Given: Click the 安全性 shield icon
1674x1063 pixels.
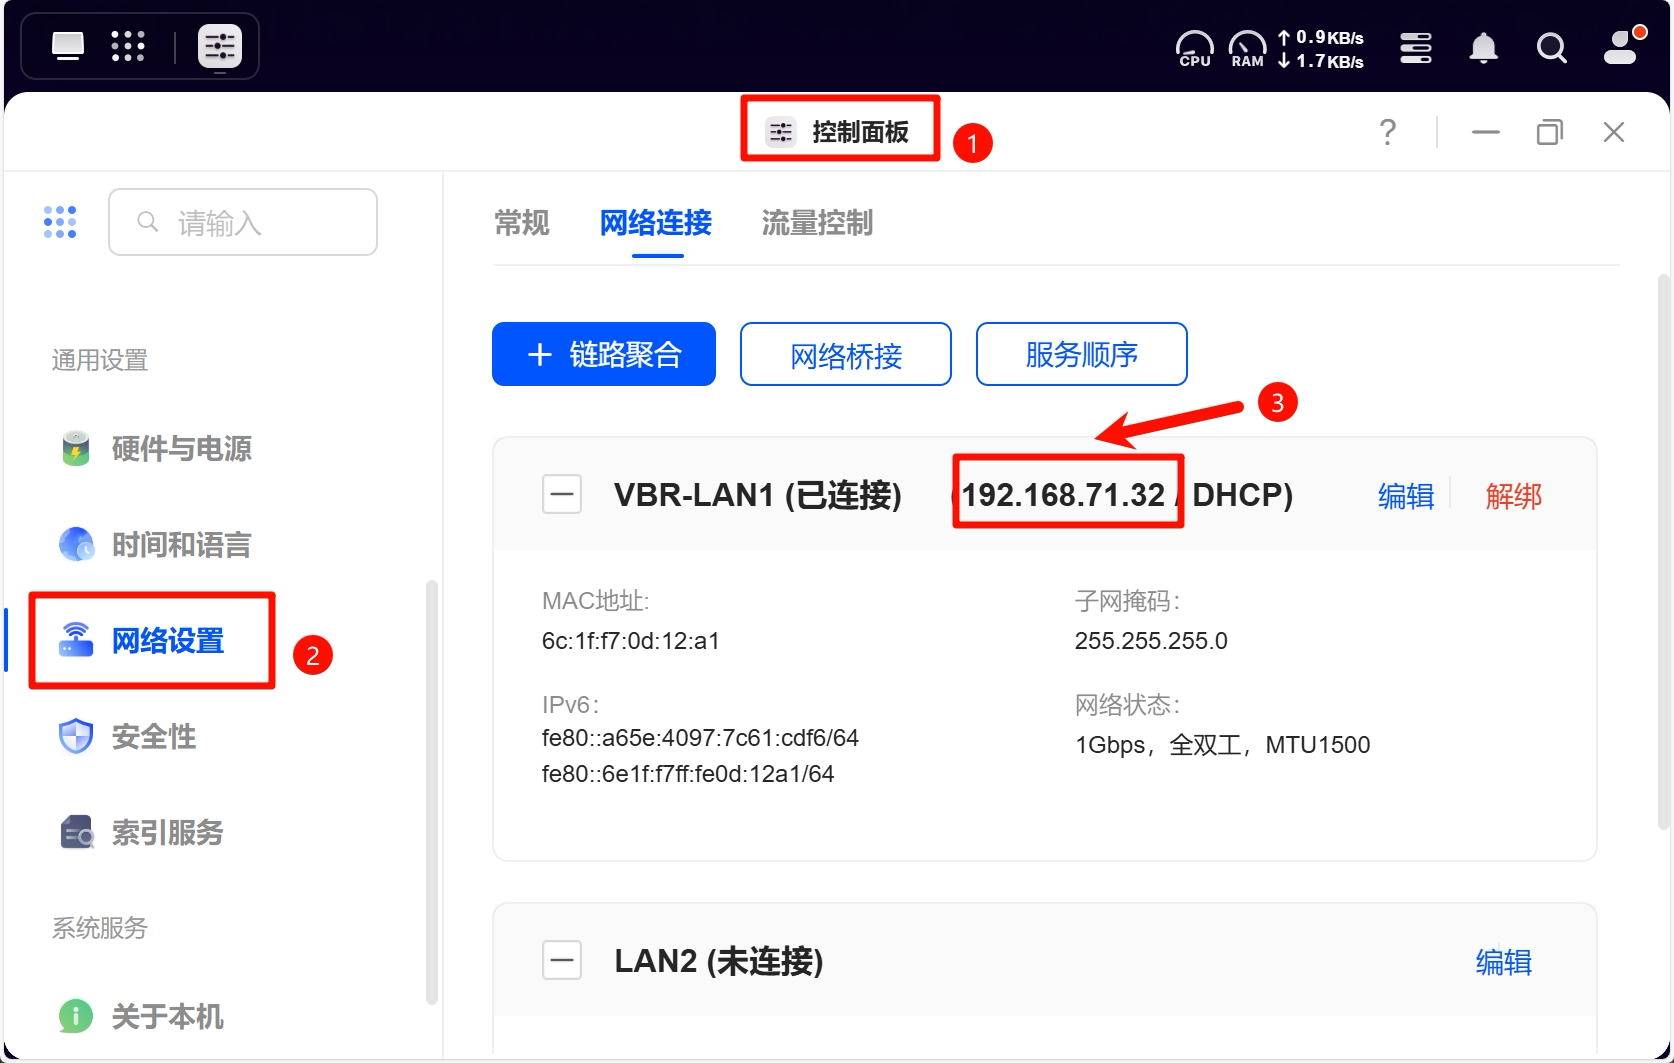Looking at the screenshot, I should (x=76, y=736).
